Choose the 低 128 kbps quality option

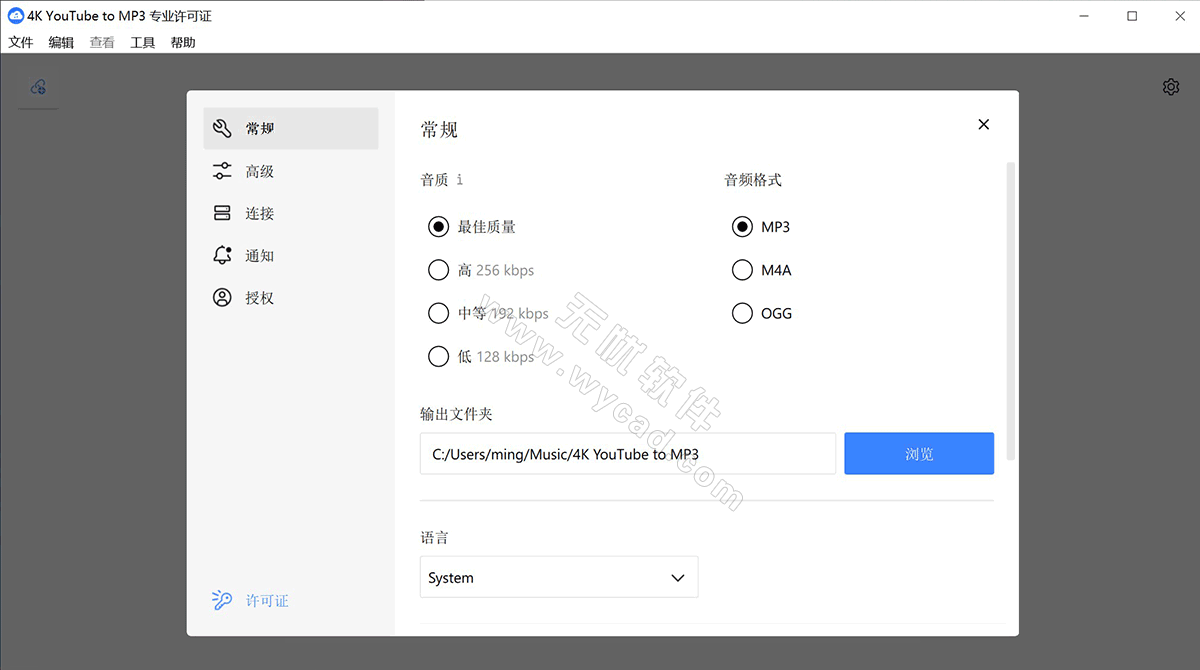pos(438,356)
